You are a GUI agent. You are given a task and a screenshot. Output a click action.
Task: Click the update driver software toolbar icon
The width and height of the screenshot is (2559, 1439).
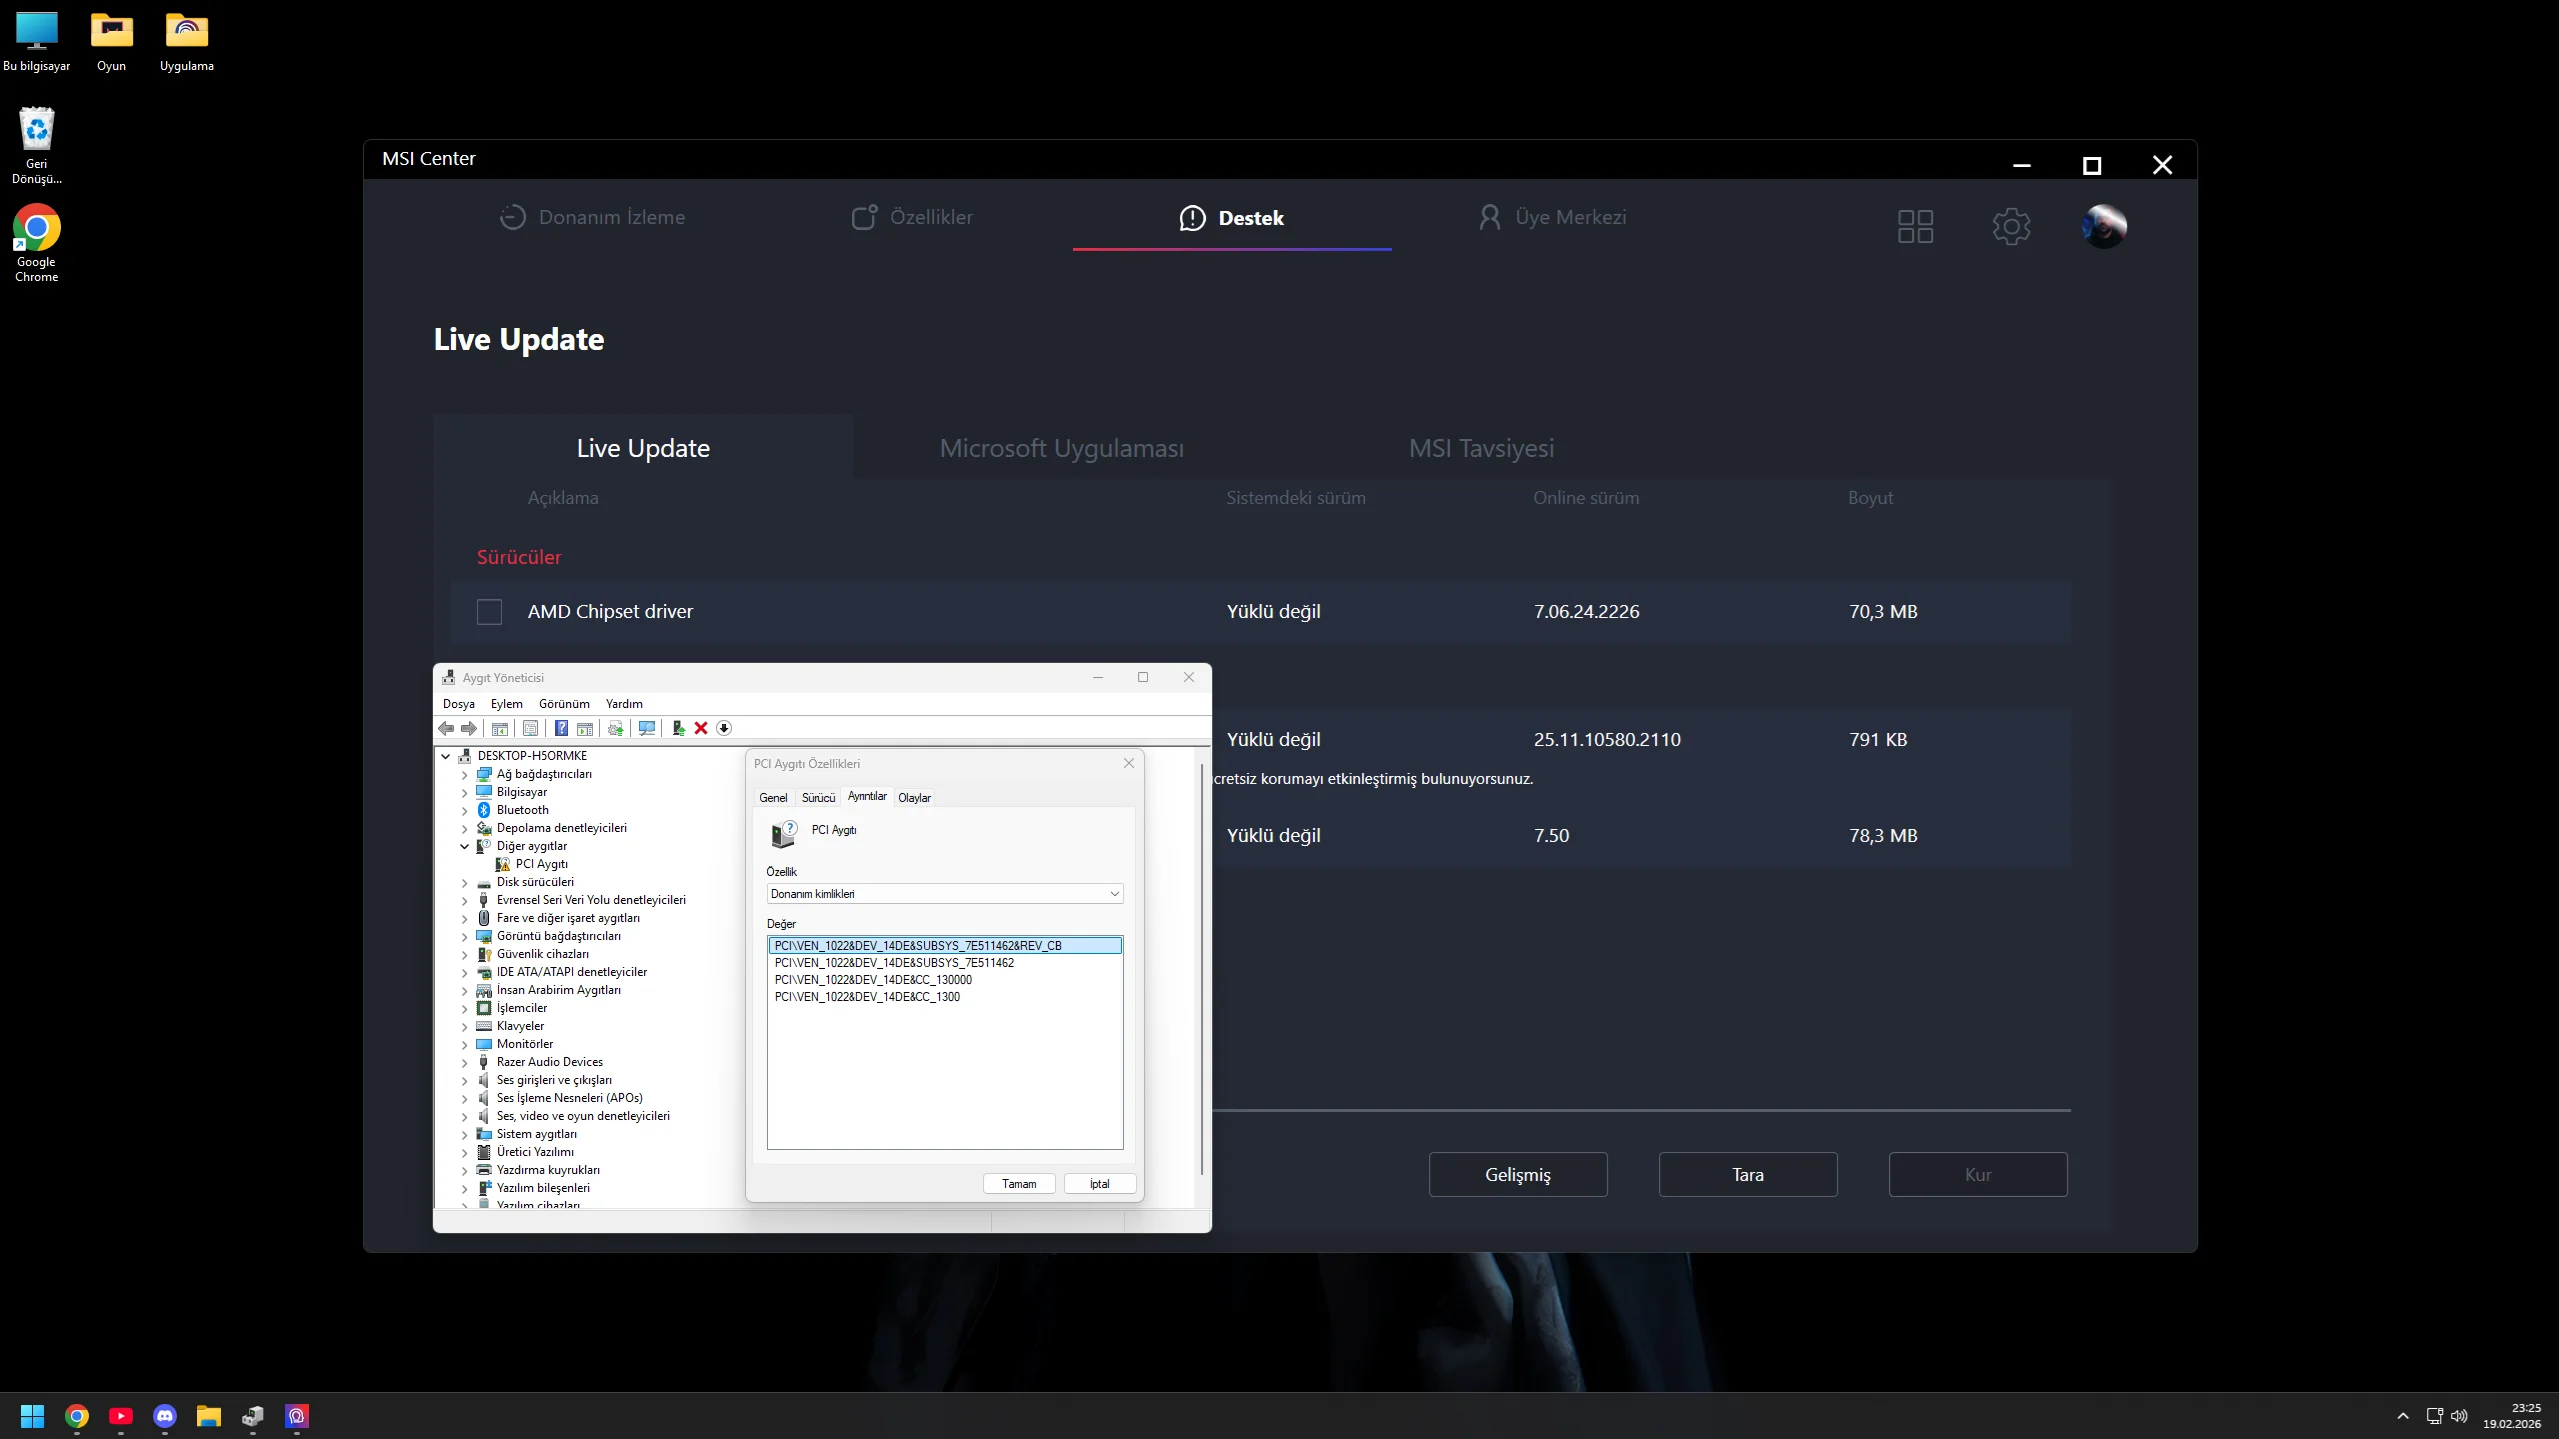678,728
